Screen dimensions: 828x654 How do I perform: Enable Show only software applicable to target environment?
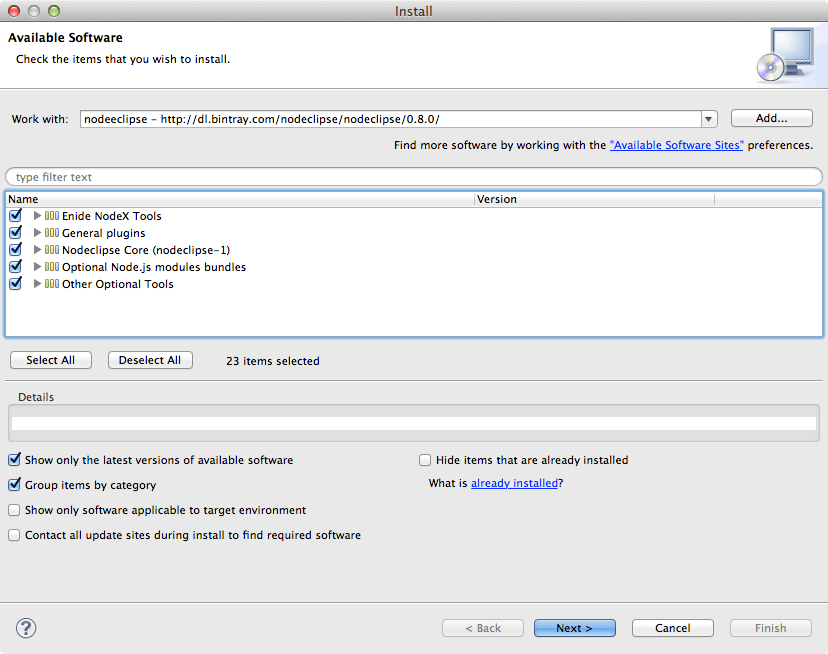[x=14, y=510]
